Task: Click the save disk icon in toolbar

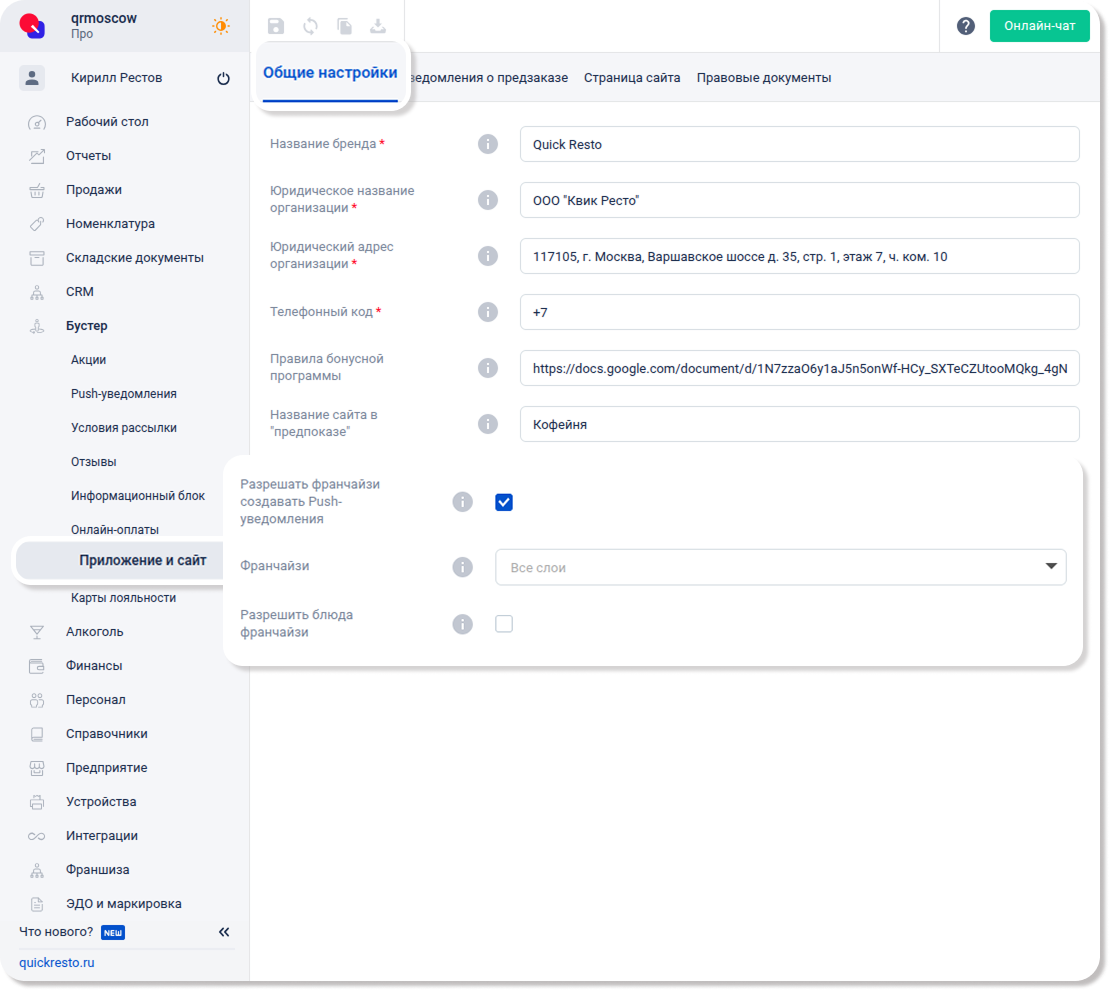Action: pyautogui.click(x=276, y=27)
